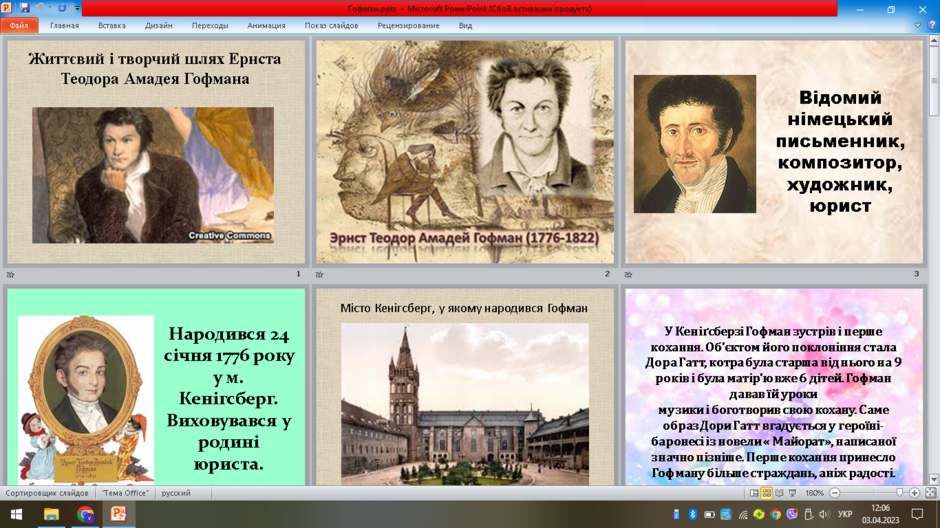The width and height of the screenshot is (940, 528).
Task: Expand the Undo history dropdown arrow
Action: tap(50, 8)
